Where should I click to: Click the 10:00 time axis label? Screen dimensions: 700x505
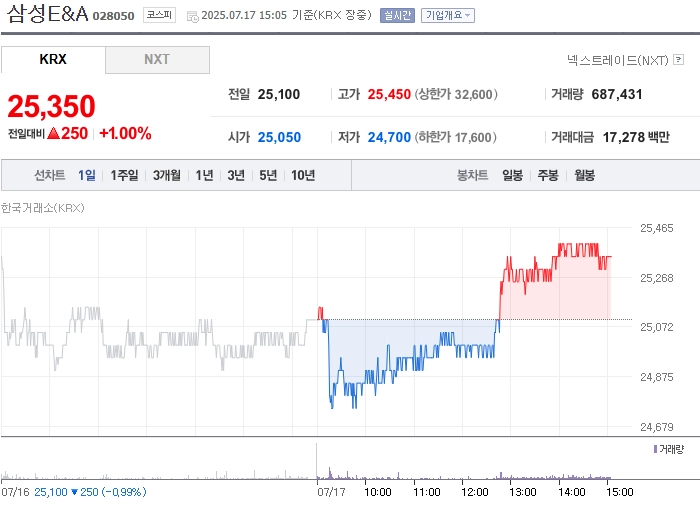point(378,492)
